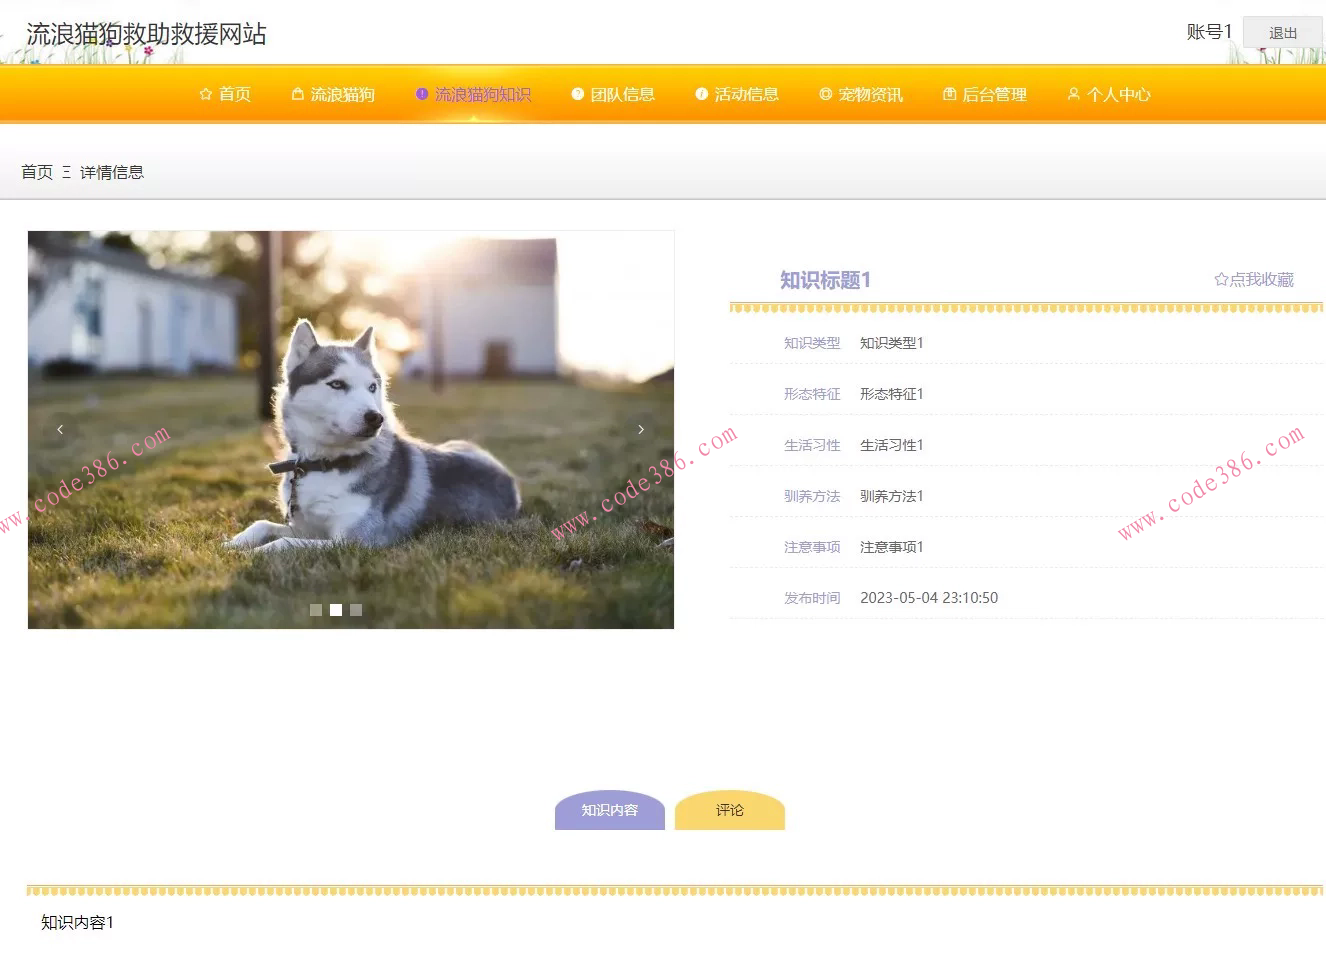1326x963 pixels.
Task: Click the 知识标题1 heading
Action: (x=825, y=280)
